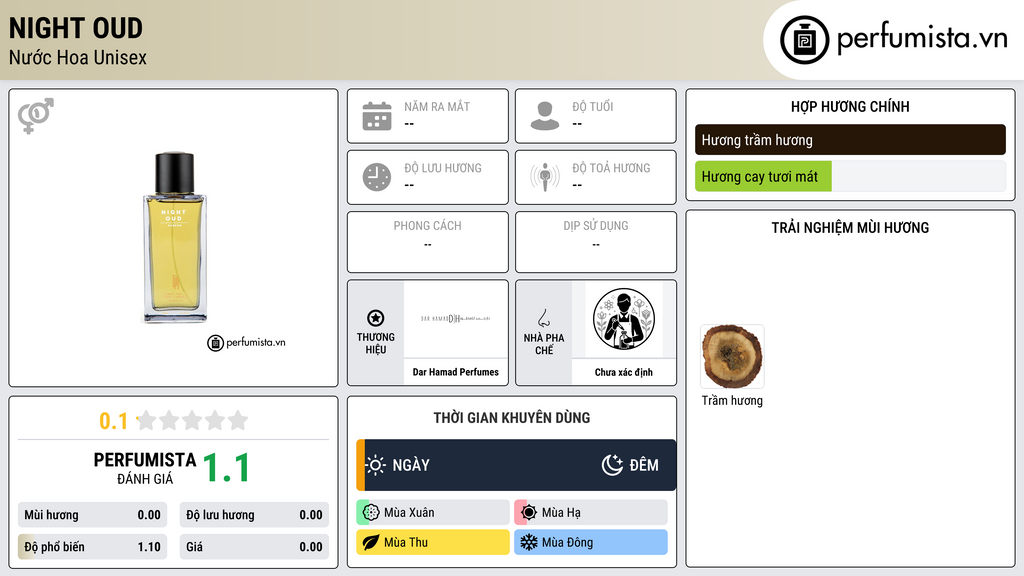Click the moon icon next to Đêm
Image resolution: width=1024 pixels, height=576 pixels.
(612, 465)
